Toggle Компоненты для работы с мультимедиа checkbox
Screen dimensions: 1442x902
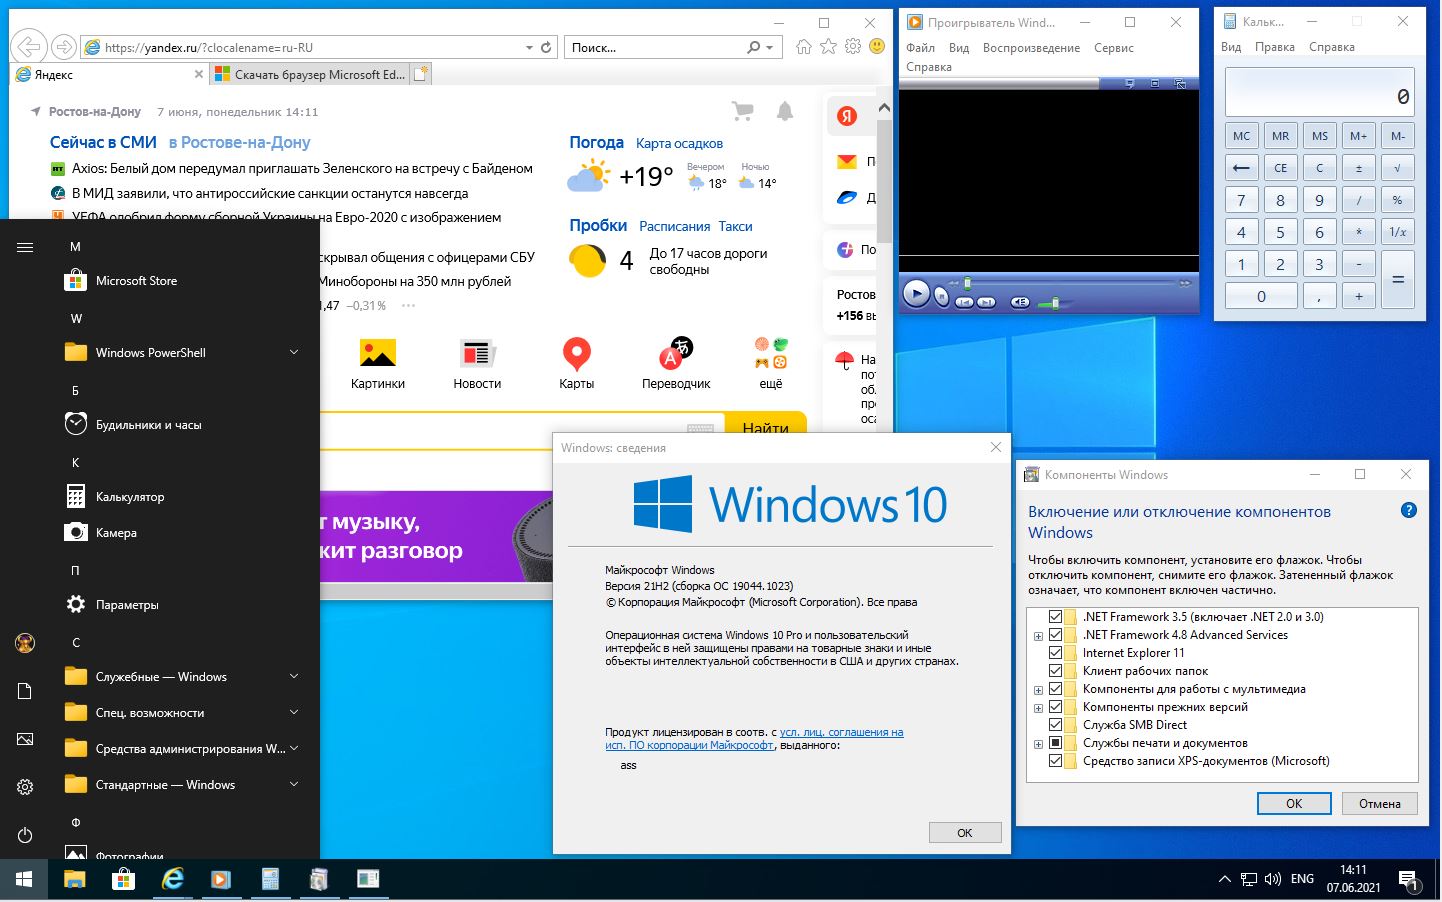tap(1055, 689)
